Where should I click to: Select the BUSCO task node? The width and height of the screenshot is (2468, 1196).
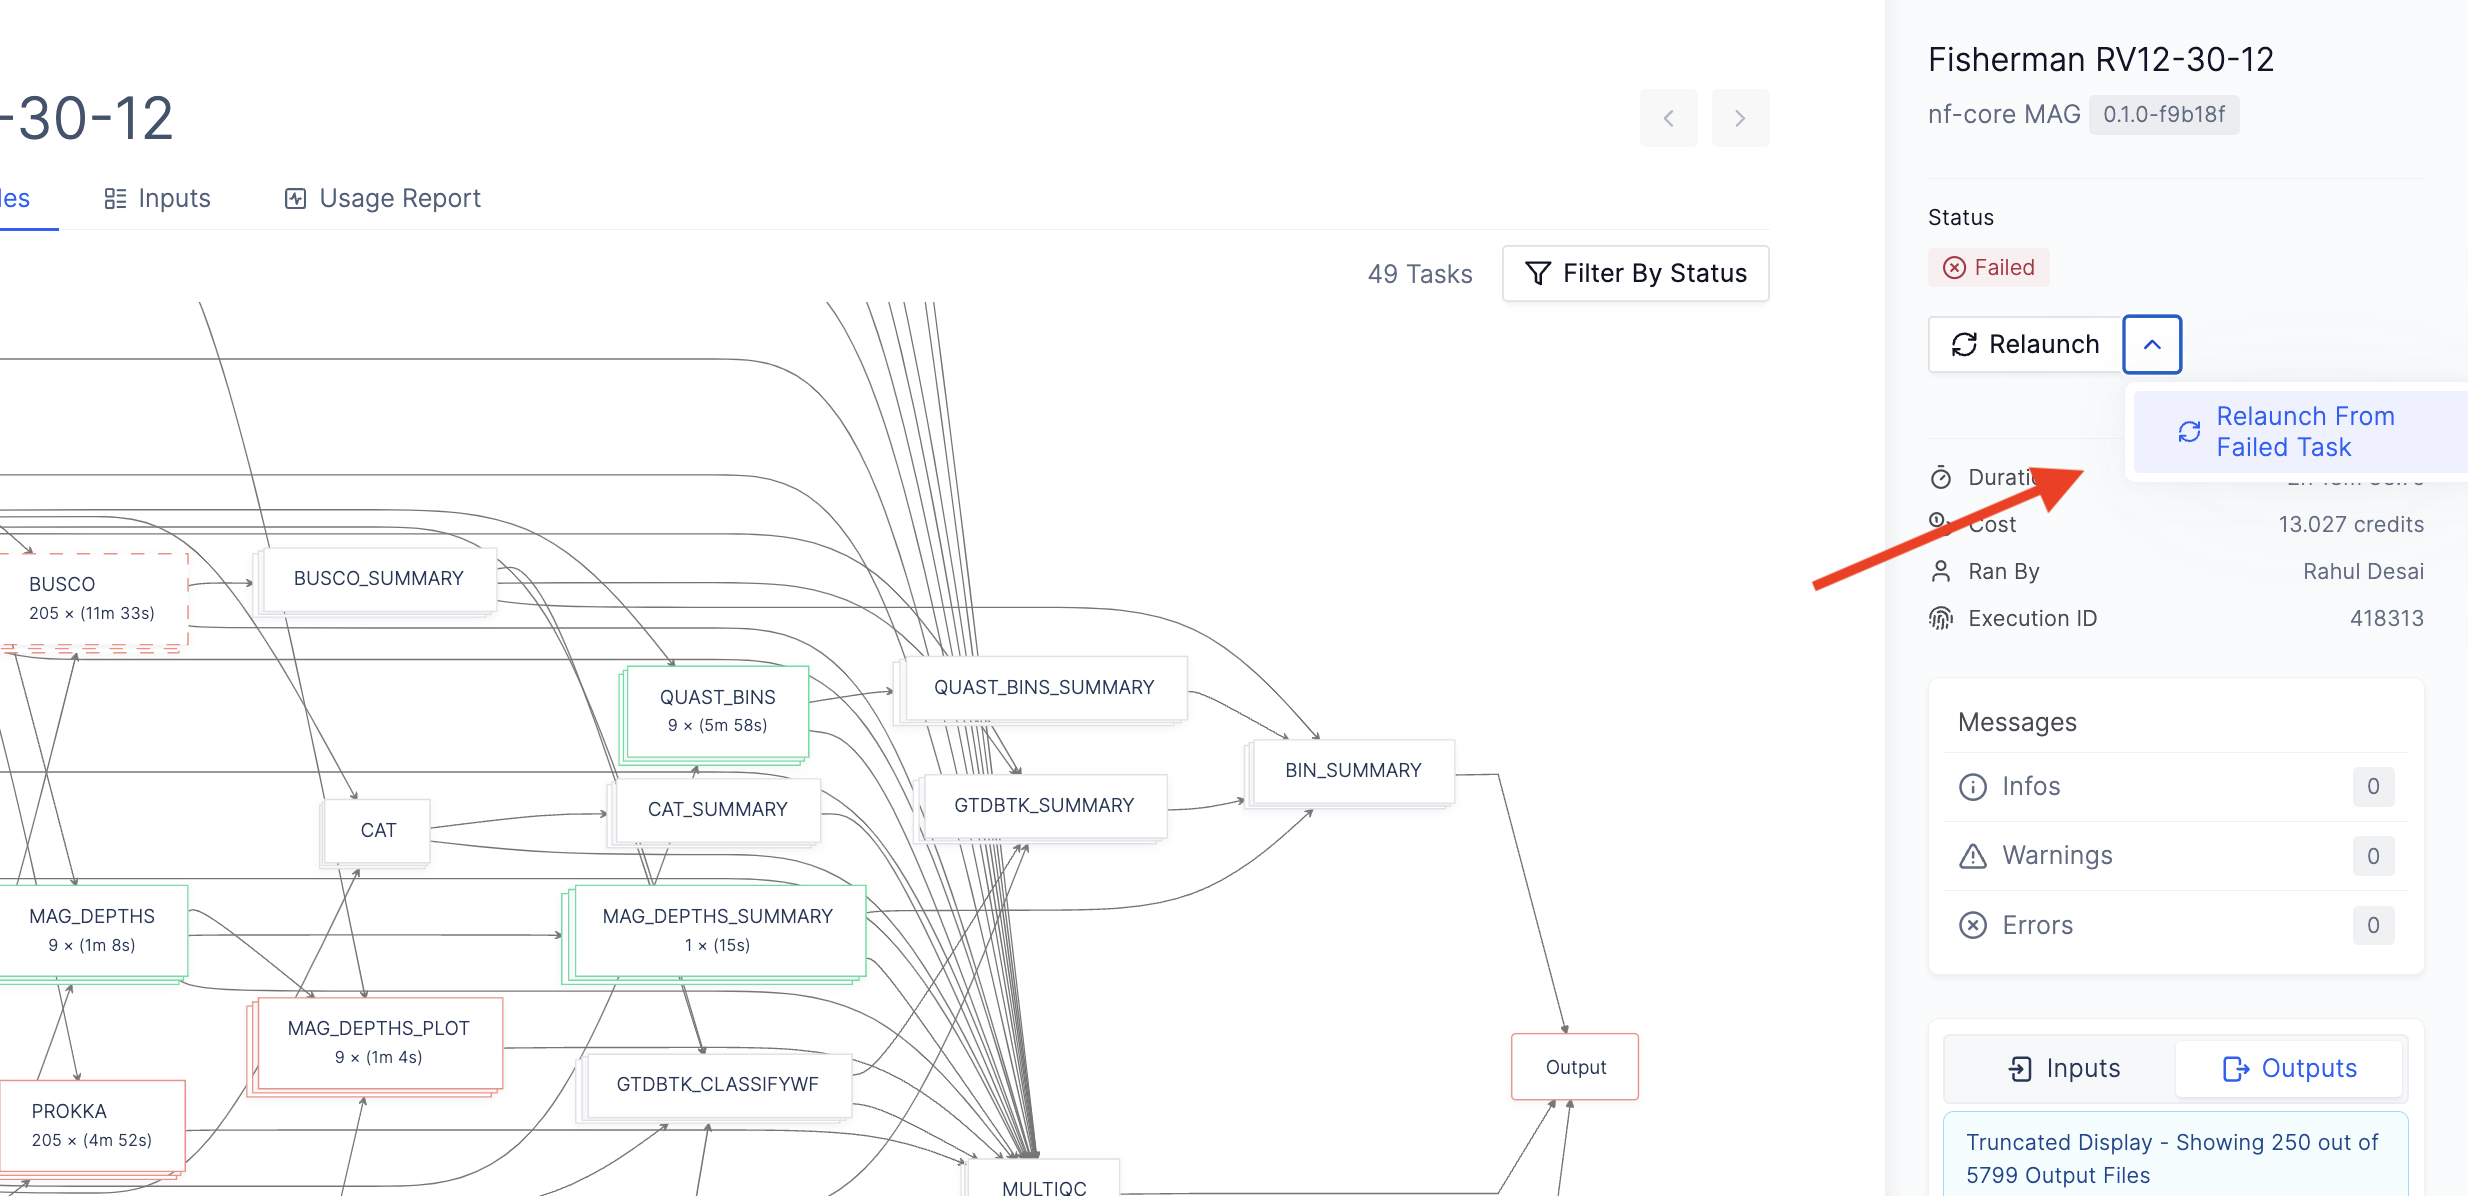click(93, 598)
